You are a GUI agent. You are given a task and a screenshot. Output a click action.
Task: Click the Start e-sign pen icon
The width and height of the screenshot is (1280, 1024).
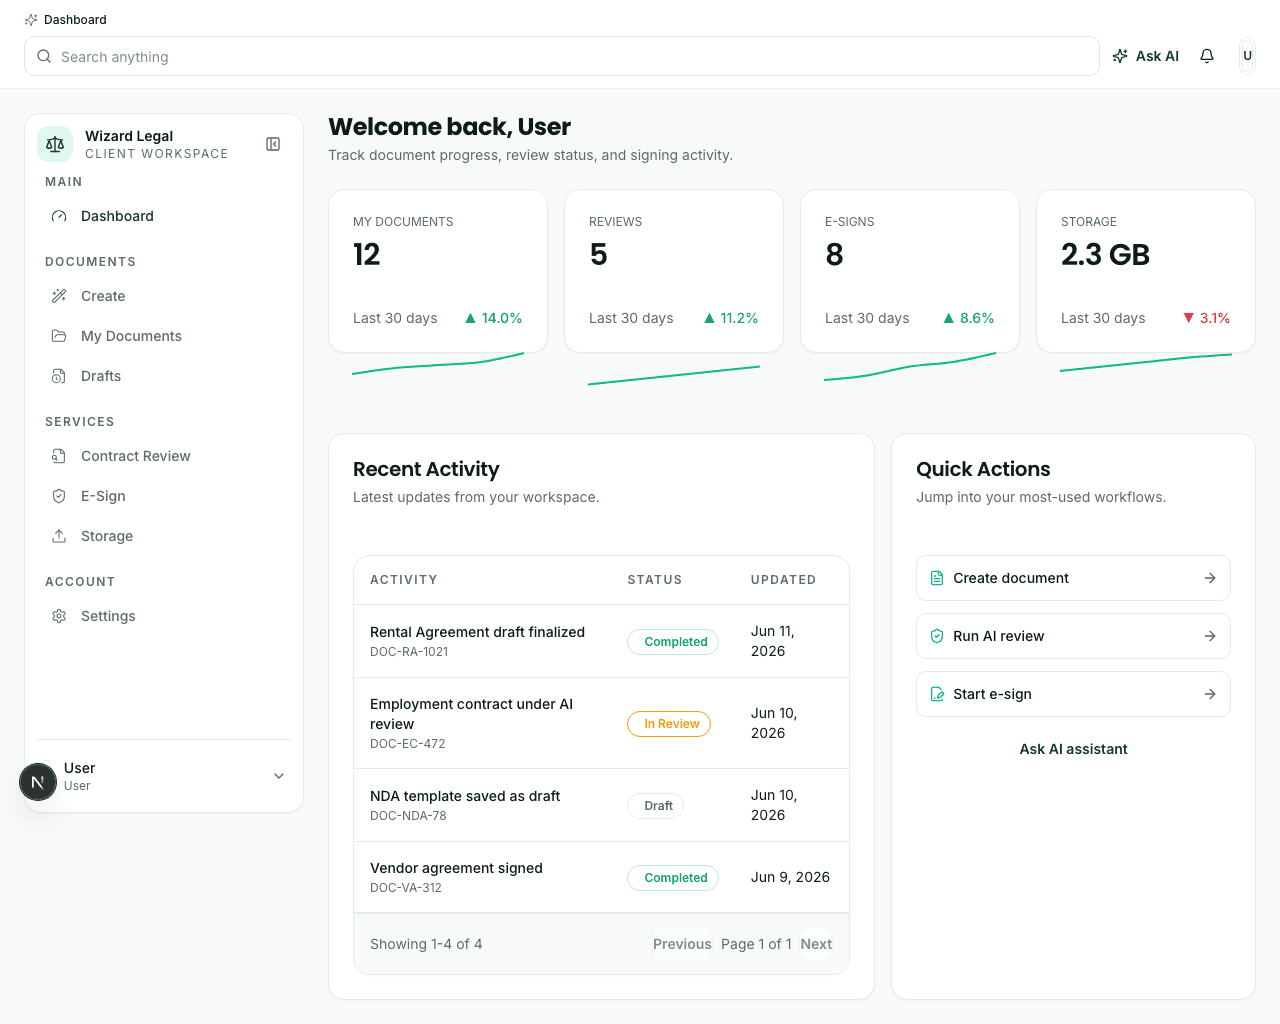(x=937, y=694)
